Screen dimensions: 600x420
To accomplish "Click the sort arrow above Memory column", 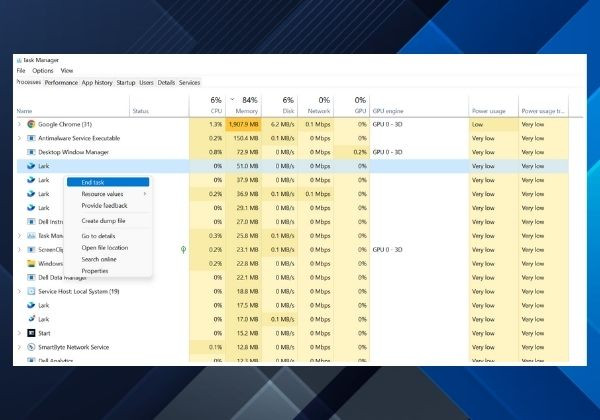I will click(232, 99).
